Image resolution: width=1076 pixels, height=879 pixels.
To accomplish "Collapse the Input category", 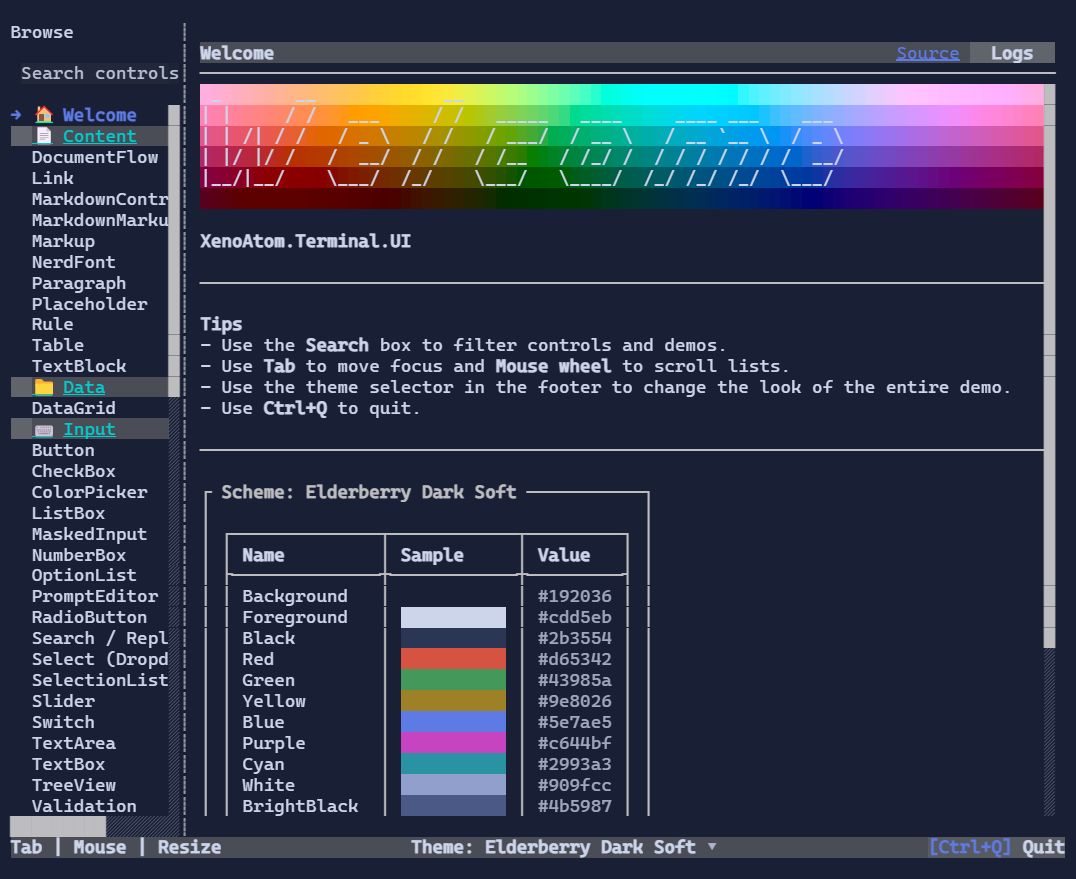I will pyautogui.click(x=89, y=430).
